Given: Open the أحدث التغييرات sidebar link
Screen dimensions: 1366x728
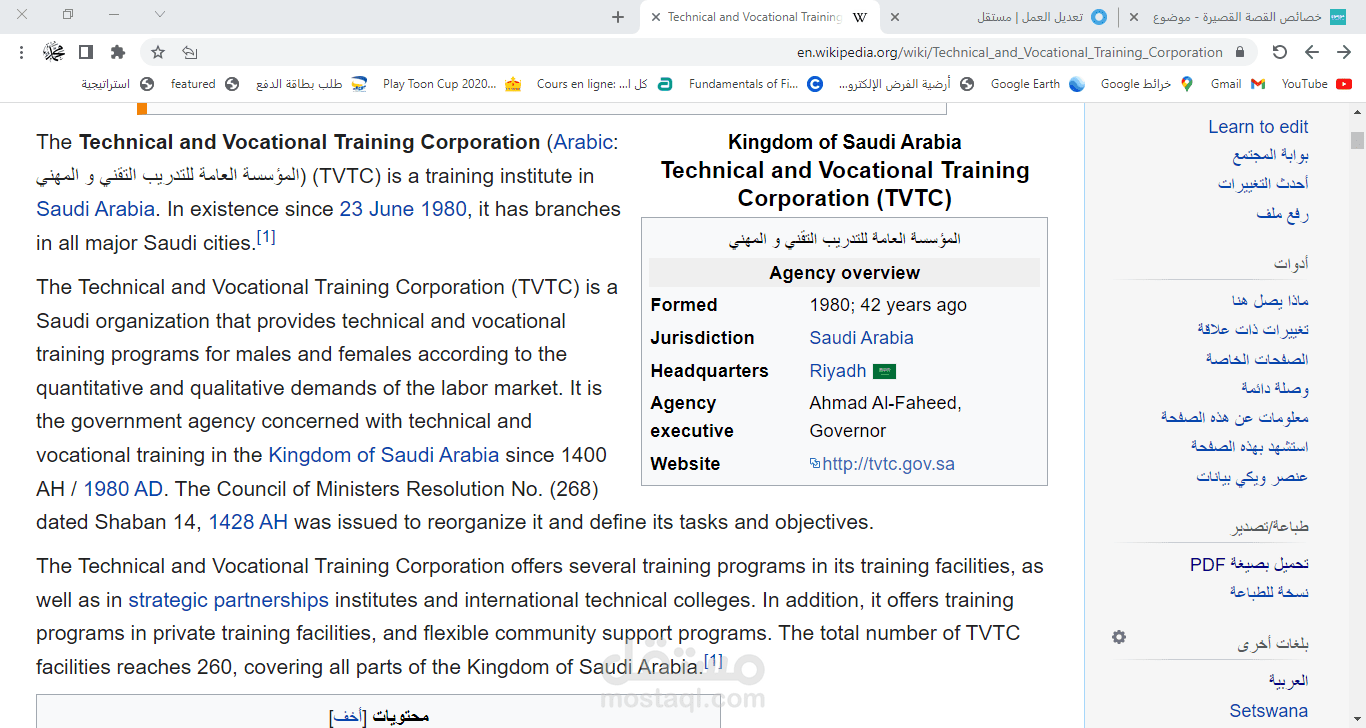Looking at the screenshot, I should 1263,183.
